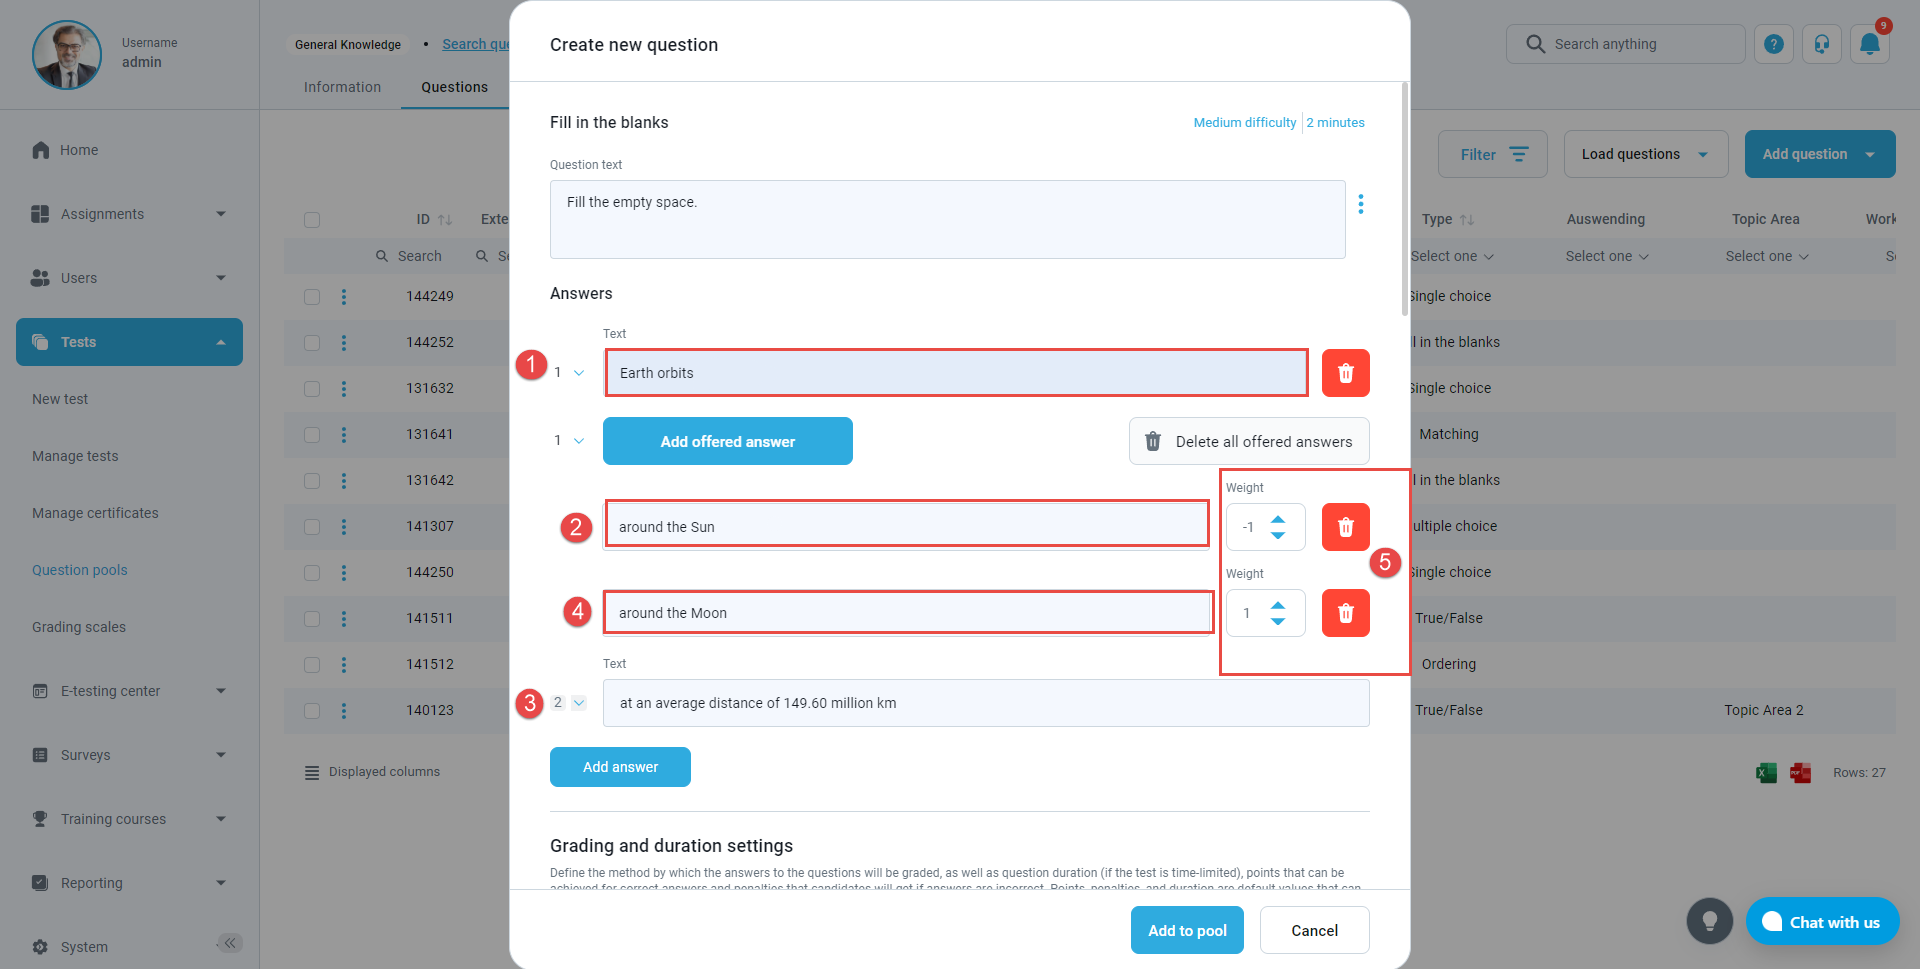The height and width of the screenshot is (969, 1920).
Task: Open the headset support icon
Action: coord(1821,44)
